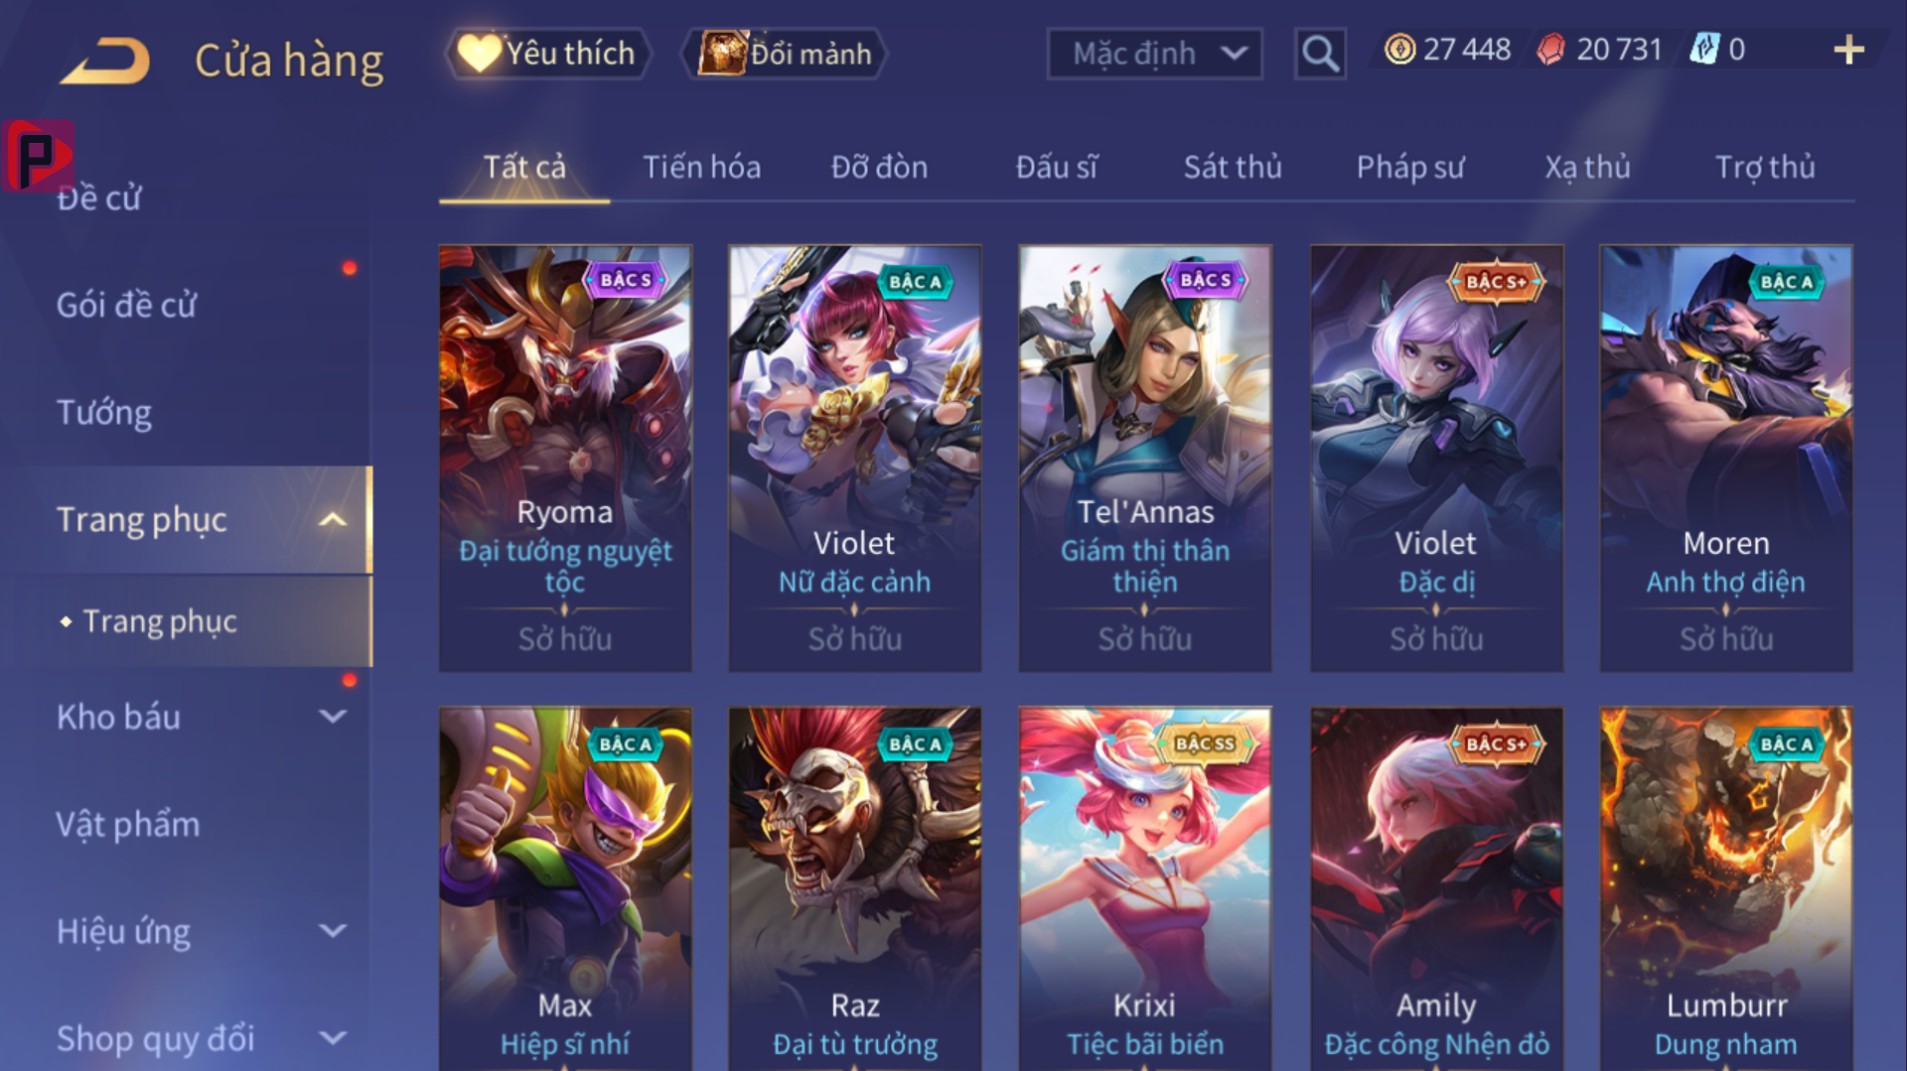Click the blue voucher currency icon
Image resolution: width=1907 pixels, height=1071 pixels.
tap(1704, 49)
